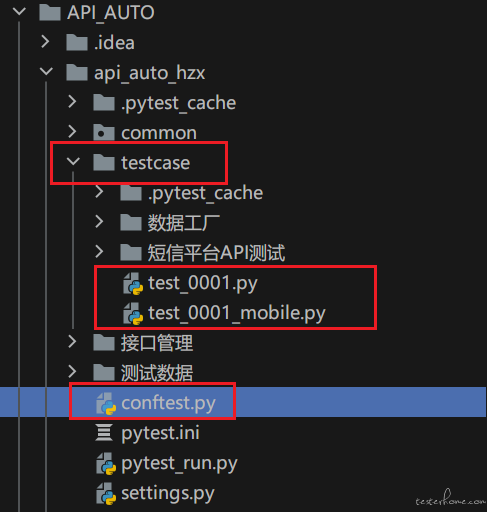Screen dimensions: 487x512
Task: Collapse the API_AUTO root folder
Action: (x=19, y=12)
